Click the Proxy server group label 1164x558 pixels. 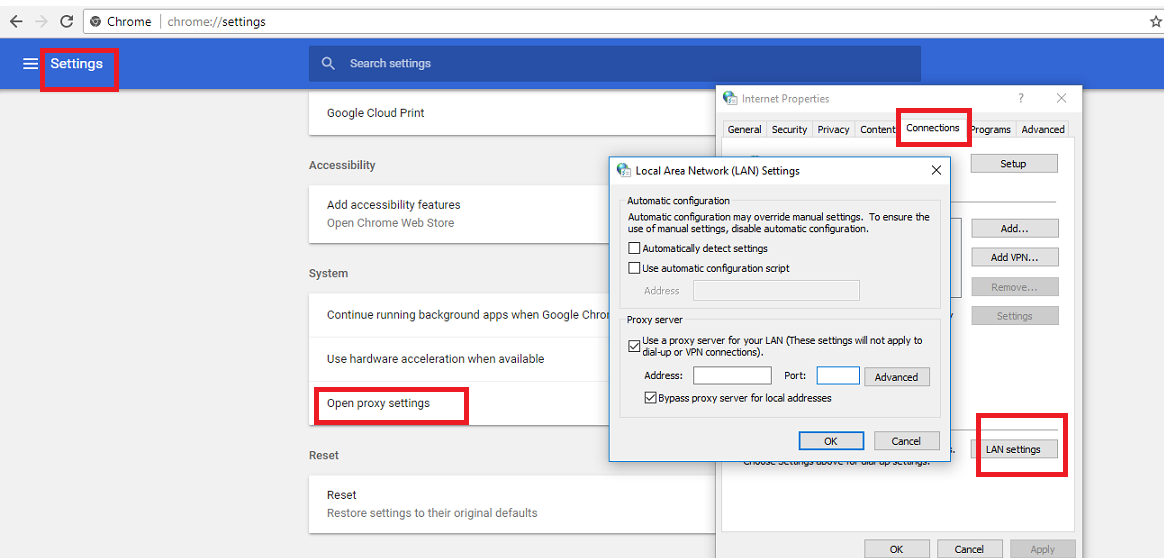[653, 318]
